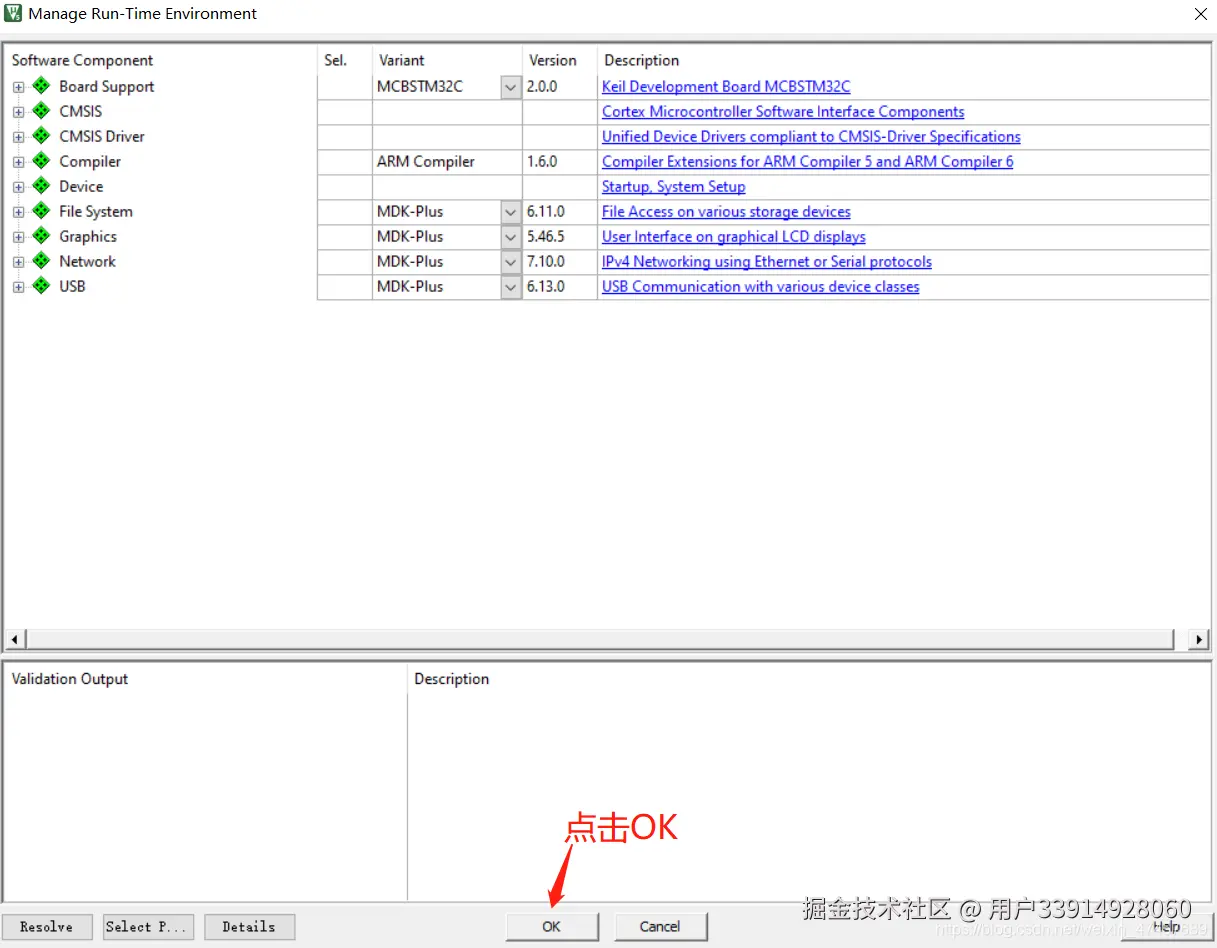
Task: Expand the Board Support tree node
Action: [x=18, y=87]
